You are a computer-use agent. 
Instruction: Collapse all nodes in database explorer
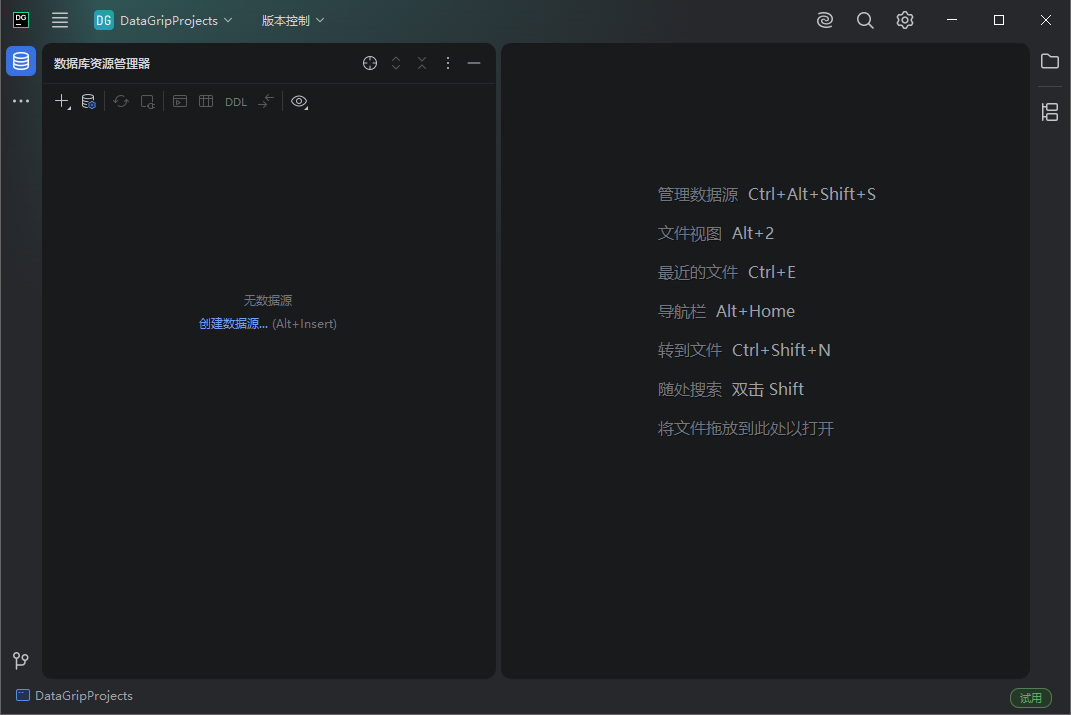coord(421,62)
